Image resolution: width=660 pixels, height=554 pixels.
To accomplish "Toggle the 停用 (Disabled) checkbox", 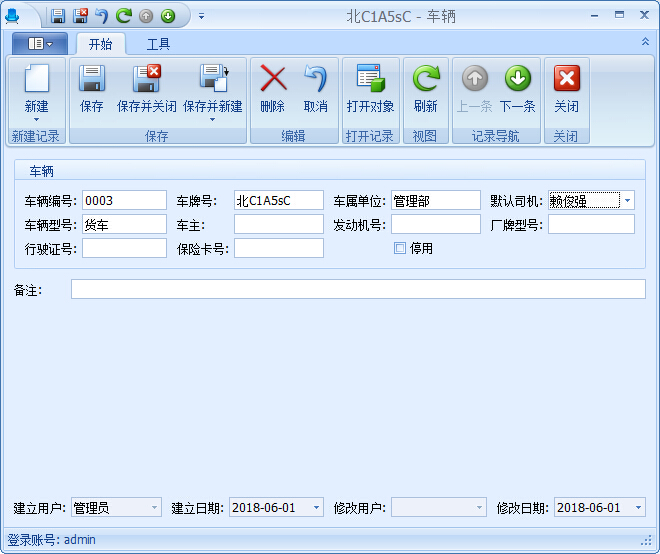I will pyautogui.click(x=400, y=248).
